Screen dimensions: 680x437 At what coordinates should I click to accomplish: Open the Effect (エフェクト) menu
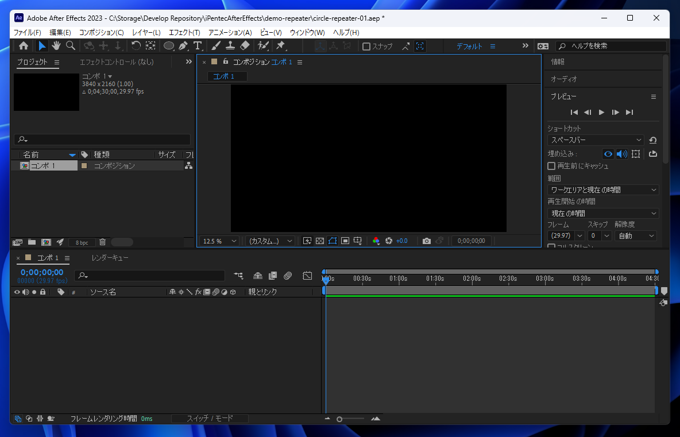click(x=184, y=33)
